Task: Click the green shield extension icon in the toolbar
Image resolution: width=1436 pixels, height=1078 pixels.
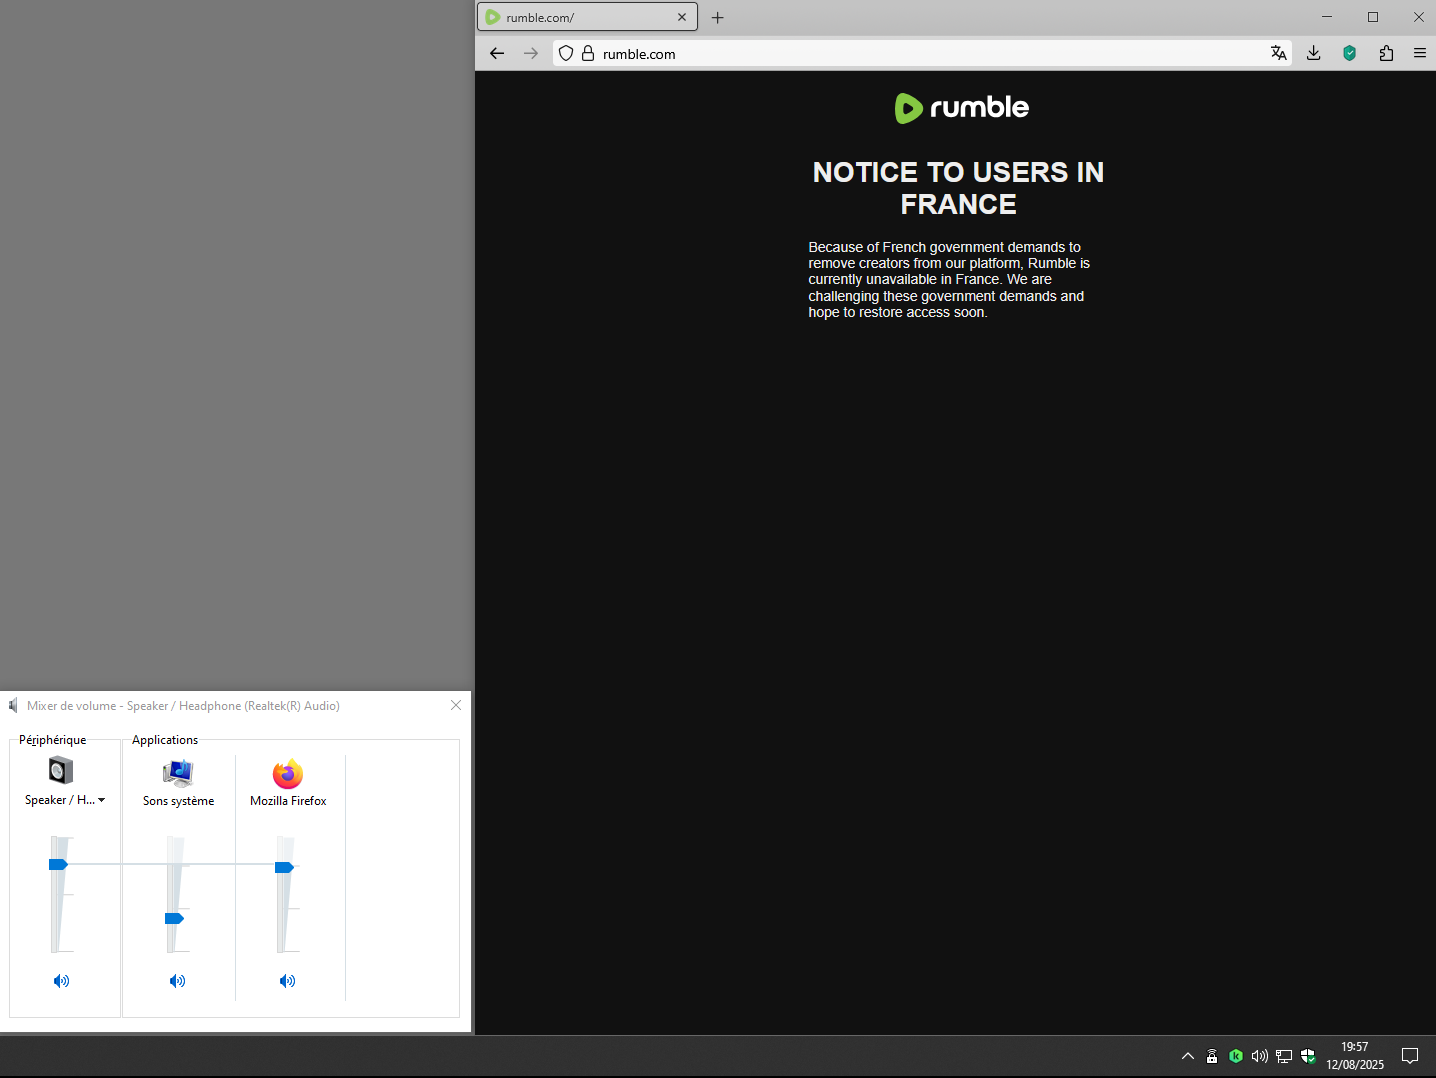Action: (x=1350, y=53)
